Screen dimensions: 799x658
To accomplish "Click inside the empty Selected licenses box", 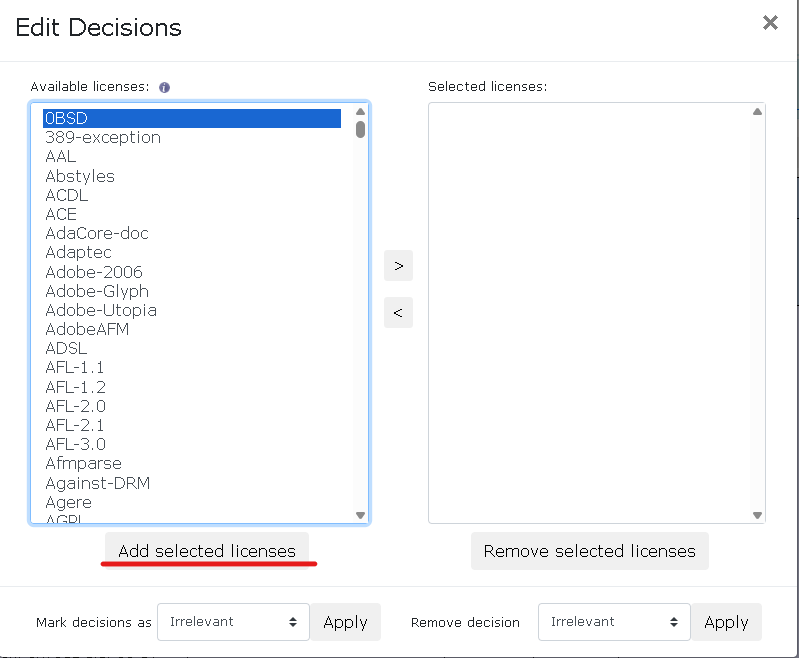I will [590, 312].
